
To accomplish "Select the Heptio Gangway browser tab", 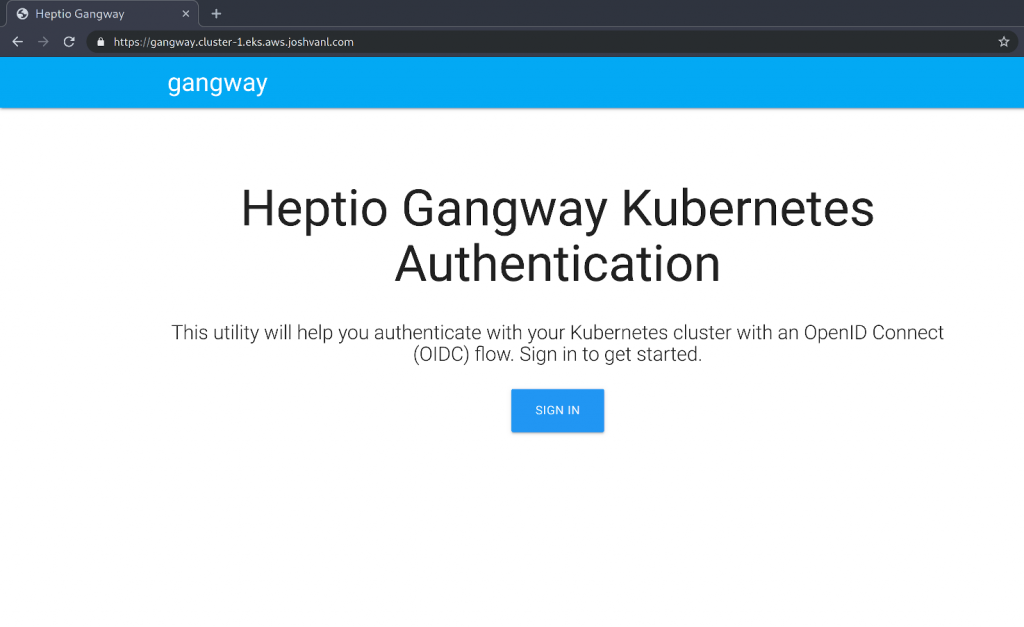I will (102, 14).
